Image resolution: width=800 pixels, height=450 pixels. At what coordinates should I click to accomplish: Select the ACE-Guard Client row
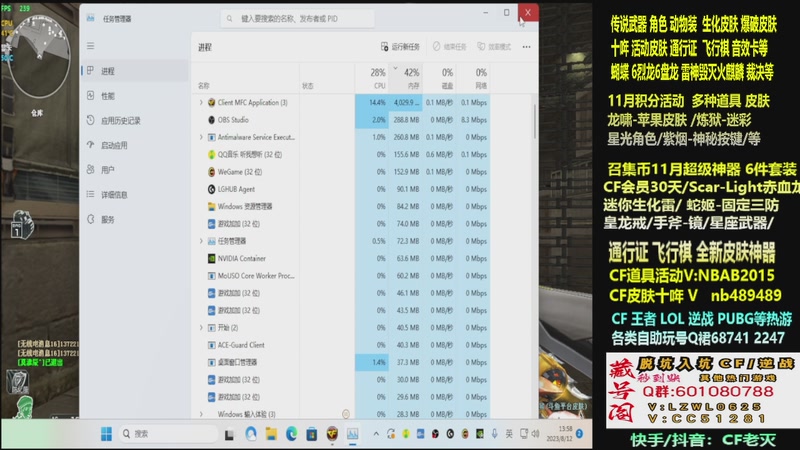click(341, 345)
